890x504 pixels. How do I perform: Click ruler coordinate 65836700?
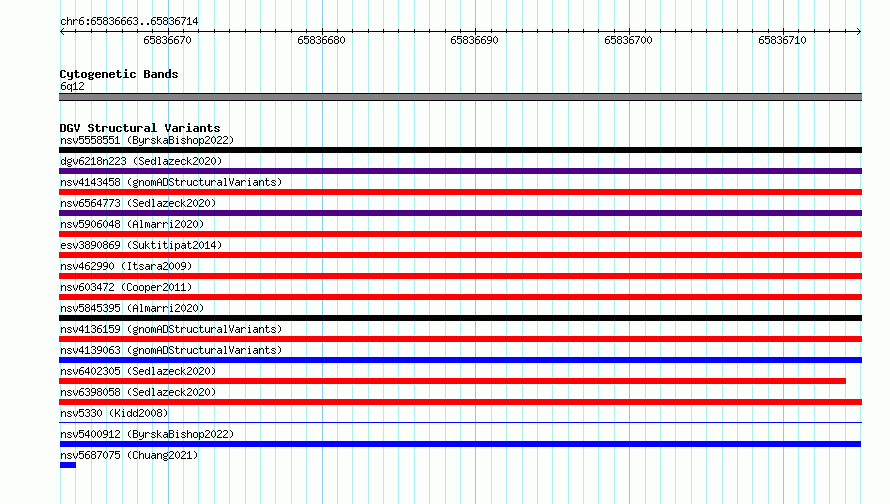(x=628, y=40)
